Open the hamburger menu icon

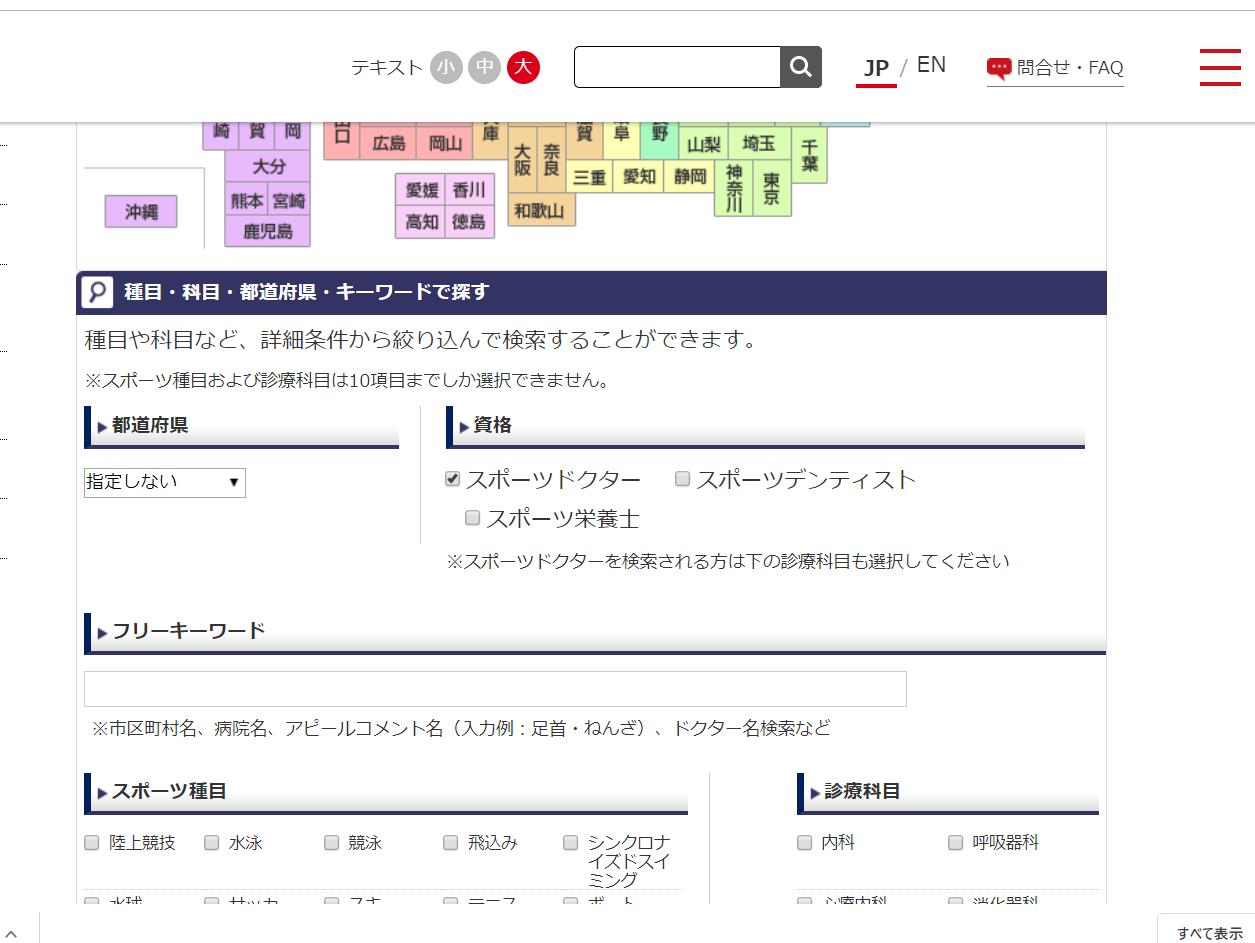point(1220,67)
